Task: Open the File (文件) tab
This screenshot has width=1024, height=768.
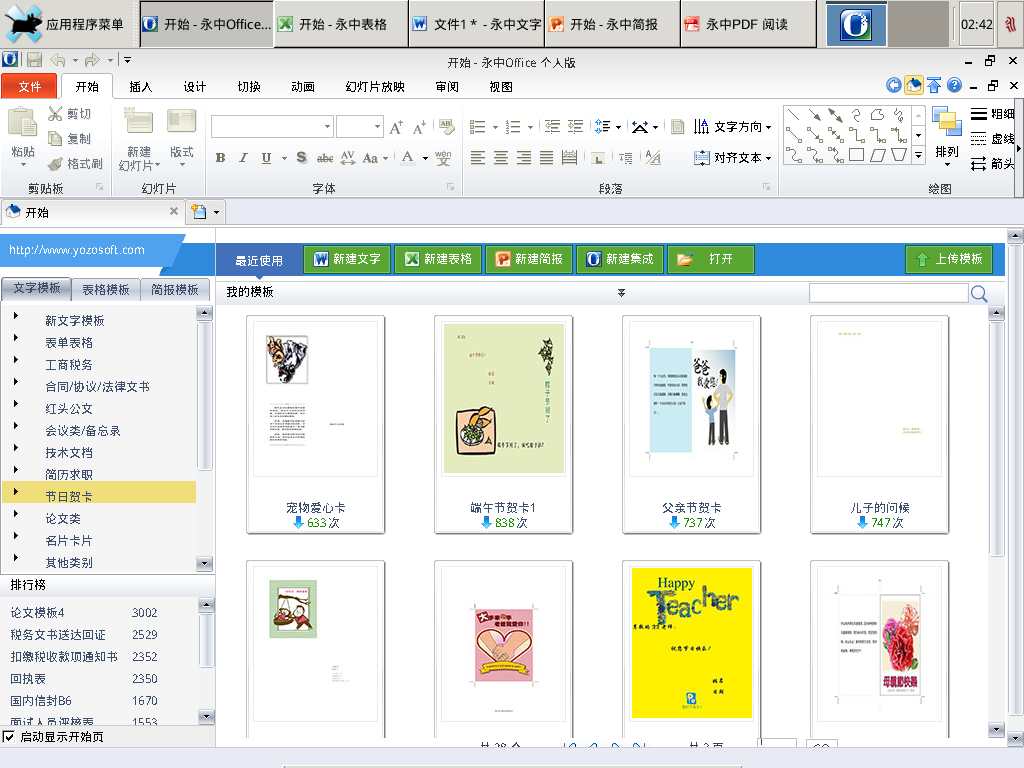Action: coord(29,86)
